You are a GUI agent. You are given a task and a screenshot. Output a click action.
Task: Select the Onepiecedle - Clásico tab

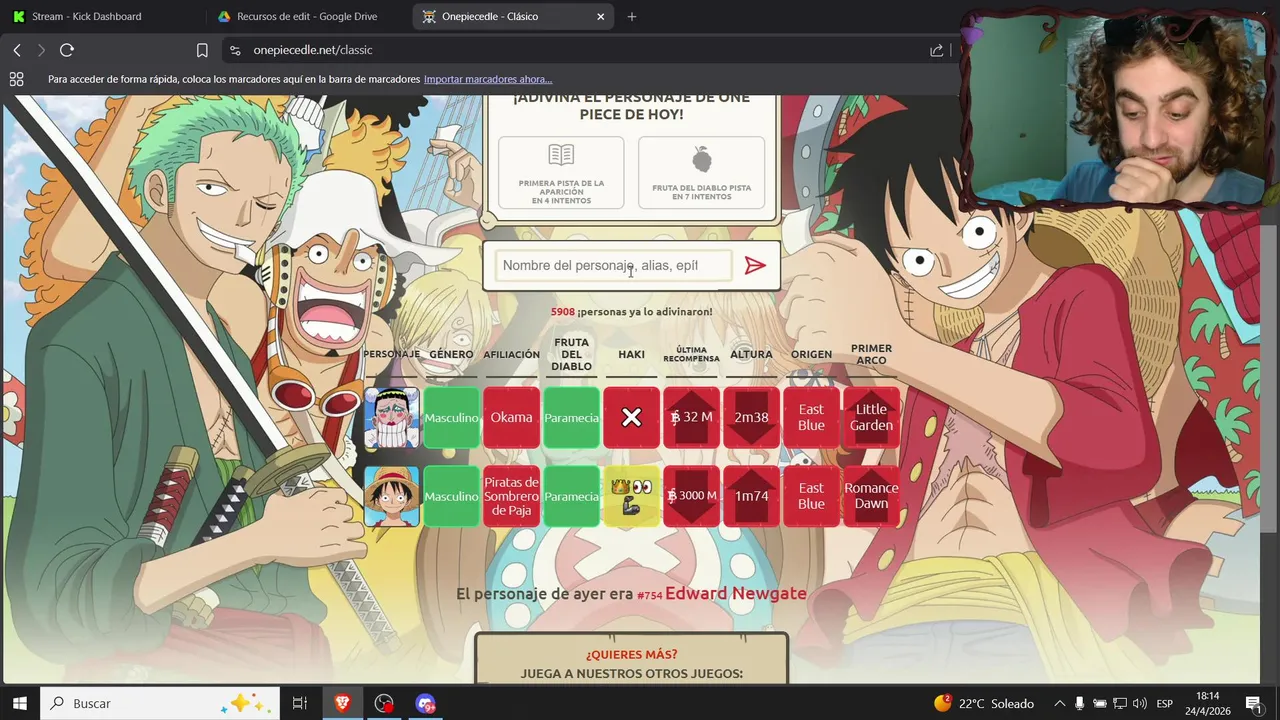(514, 17)
